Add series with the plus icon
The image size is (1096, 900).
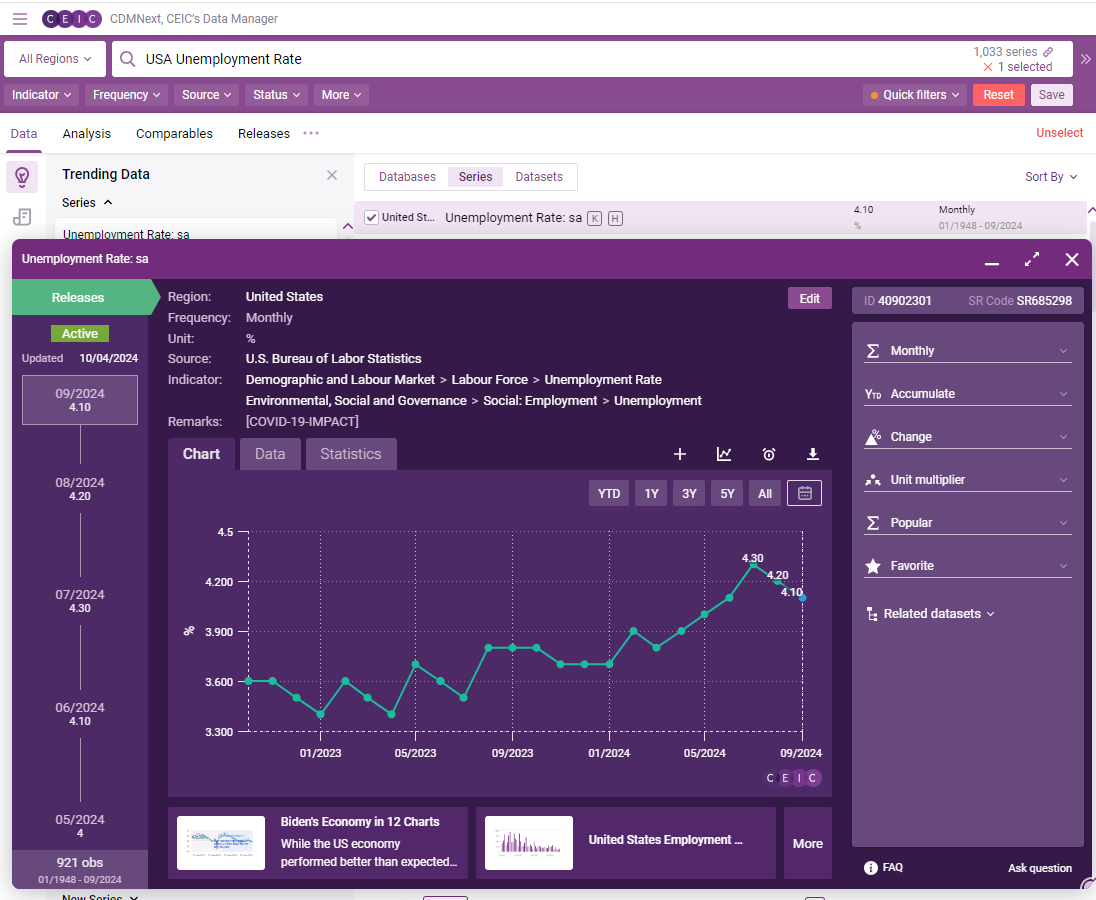[x=679, y=454]
